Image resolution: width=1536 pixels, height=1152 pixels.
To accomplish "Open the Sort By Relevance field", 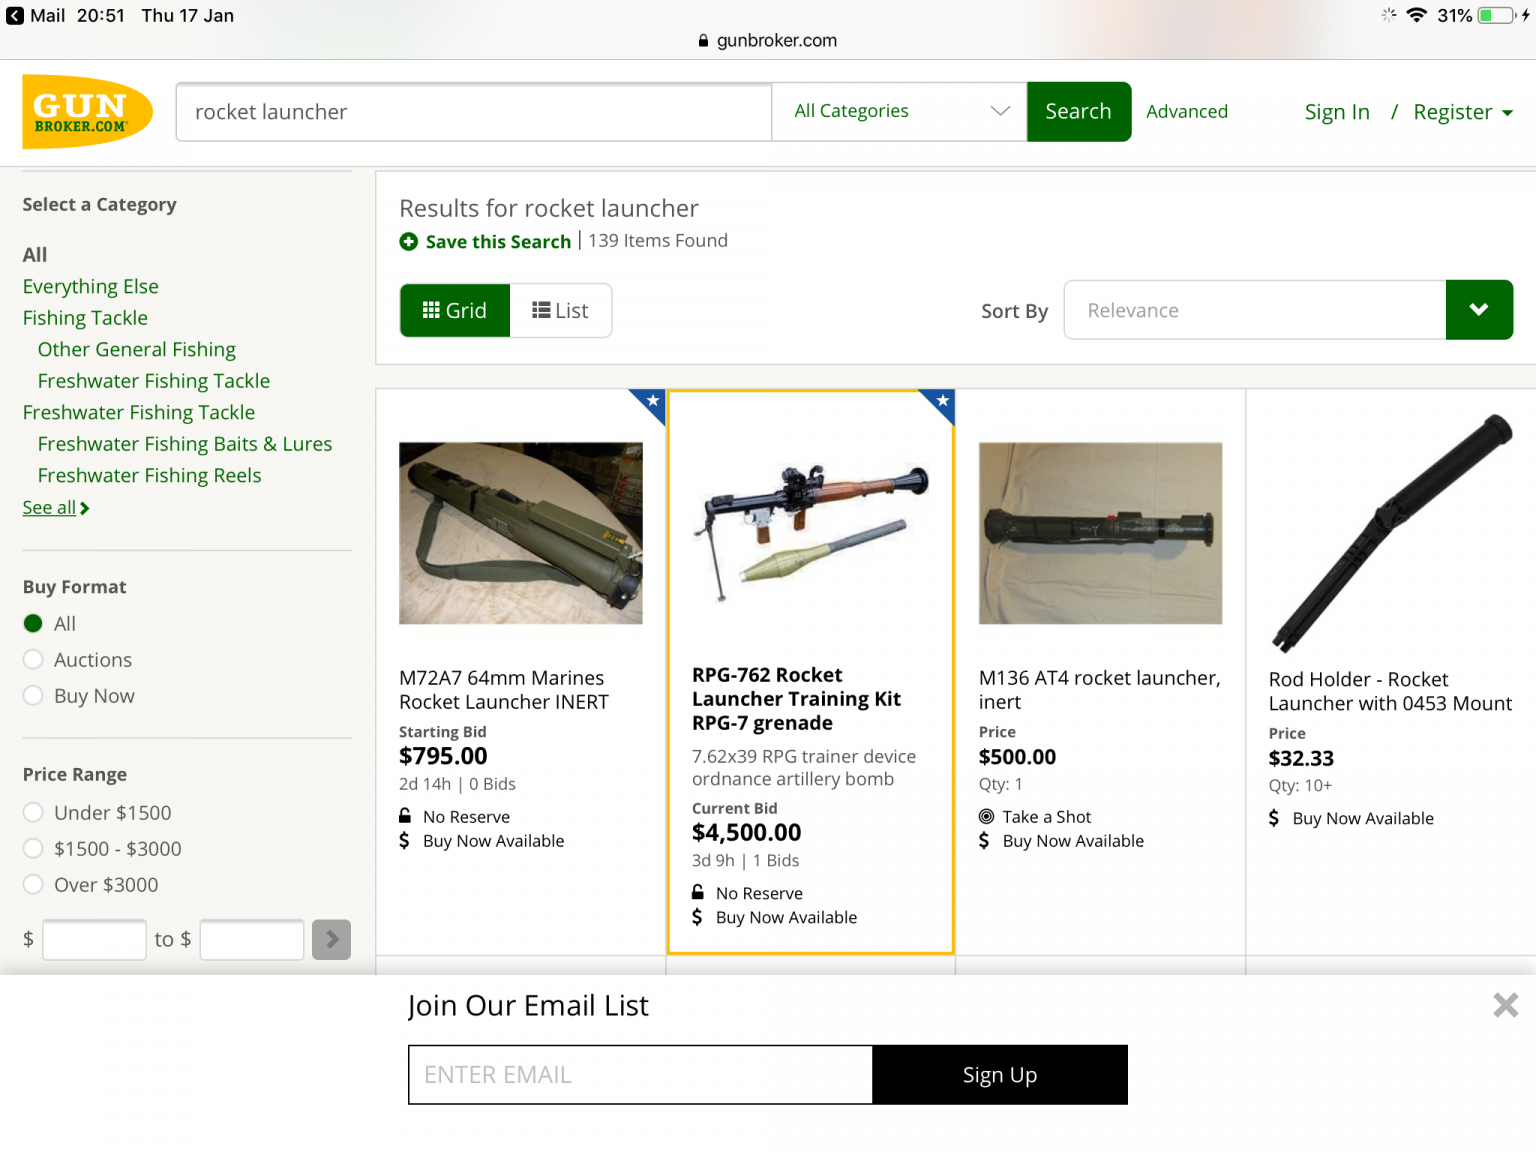I will (x=1255, y=310).
